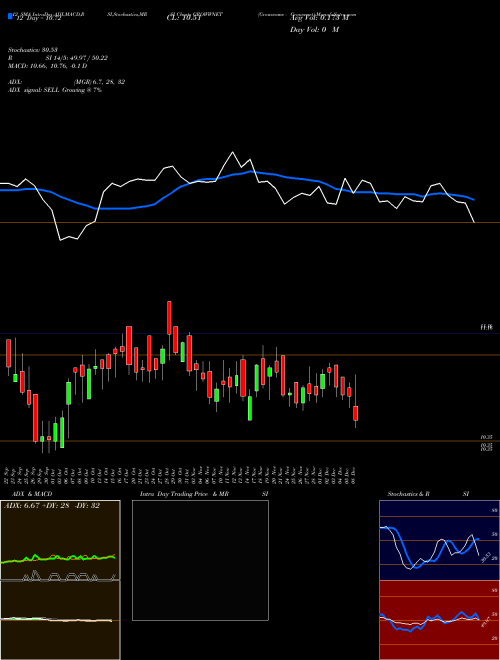Viewport: 500px width, 660px height.
Task: Click the 'SI 14/3: 49.97 / 59.22' reading
Action: 77,58
